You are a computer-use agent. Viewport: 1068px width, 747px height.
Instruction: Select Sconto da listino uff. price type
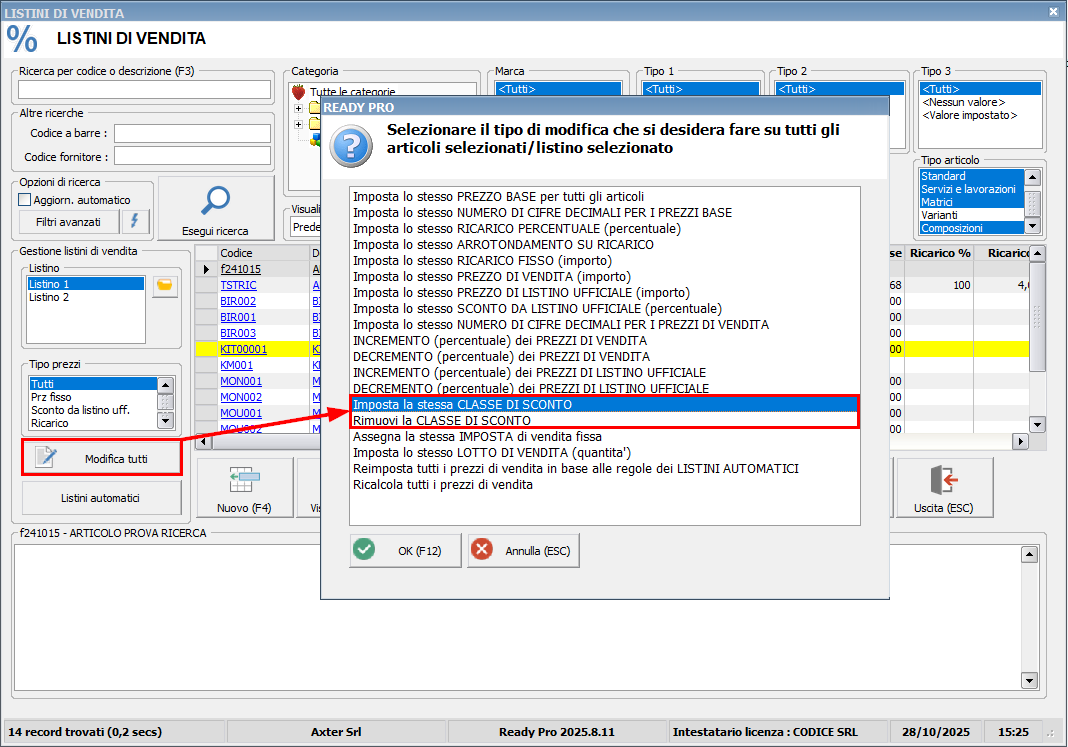click(93, 410)
